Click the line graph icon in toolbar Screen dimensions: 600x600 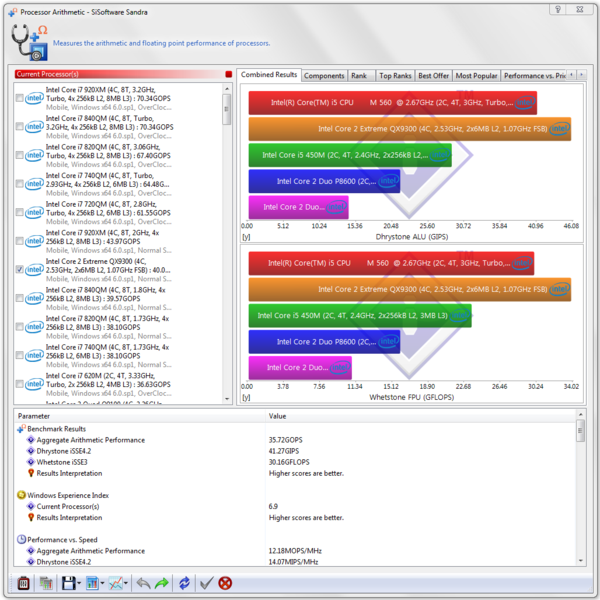point(116,583)
